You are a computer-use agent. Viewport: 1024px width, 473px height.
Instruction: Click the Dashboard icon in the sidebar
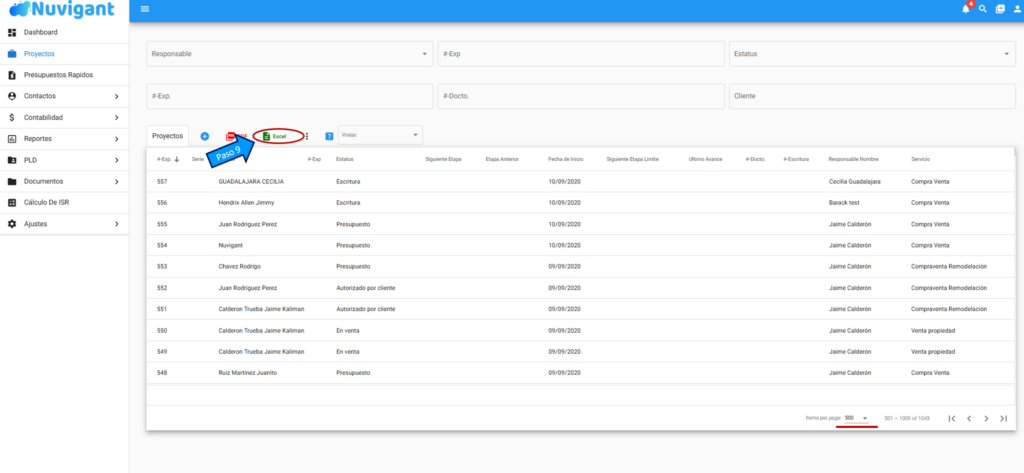pos(12,33)
